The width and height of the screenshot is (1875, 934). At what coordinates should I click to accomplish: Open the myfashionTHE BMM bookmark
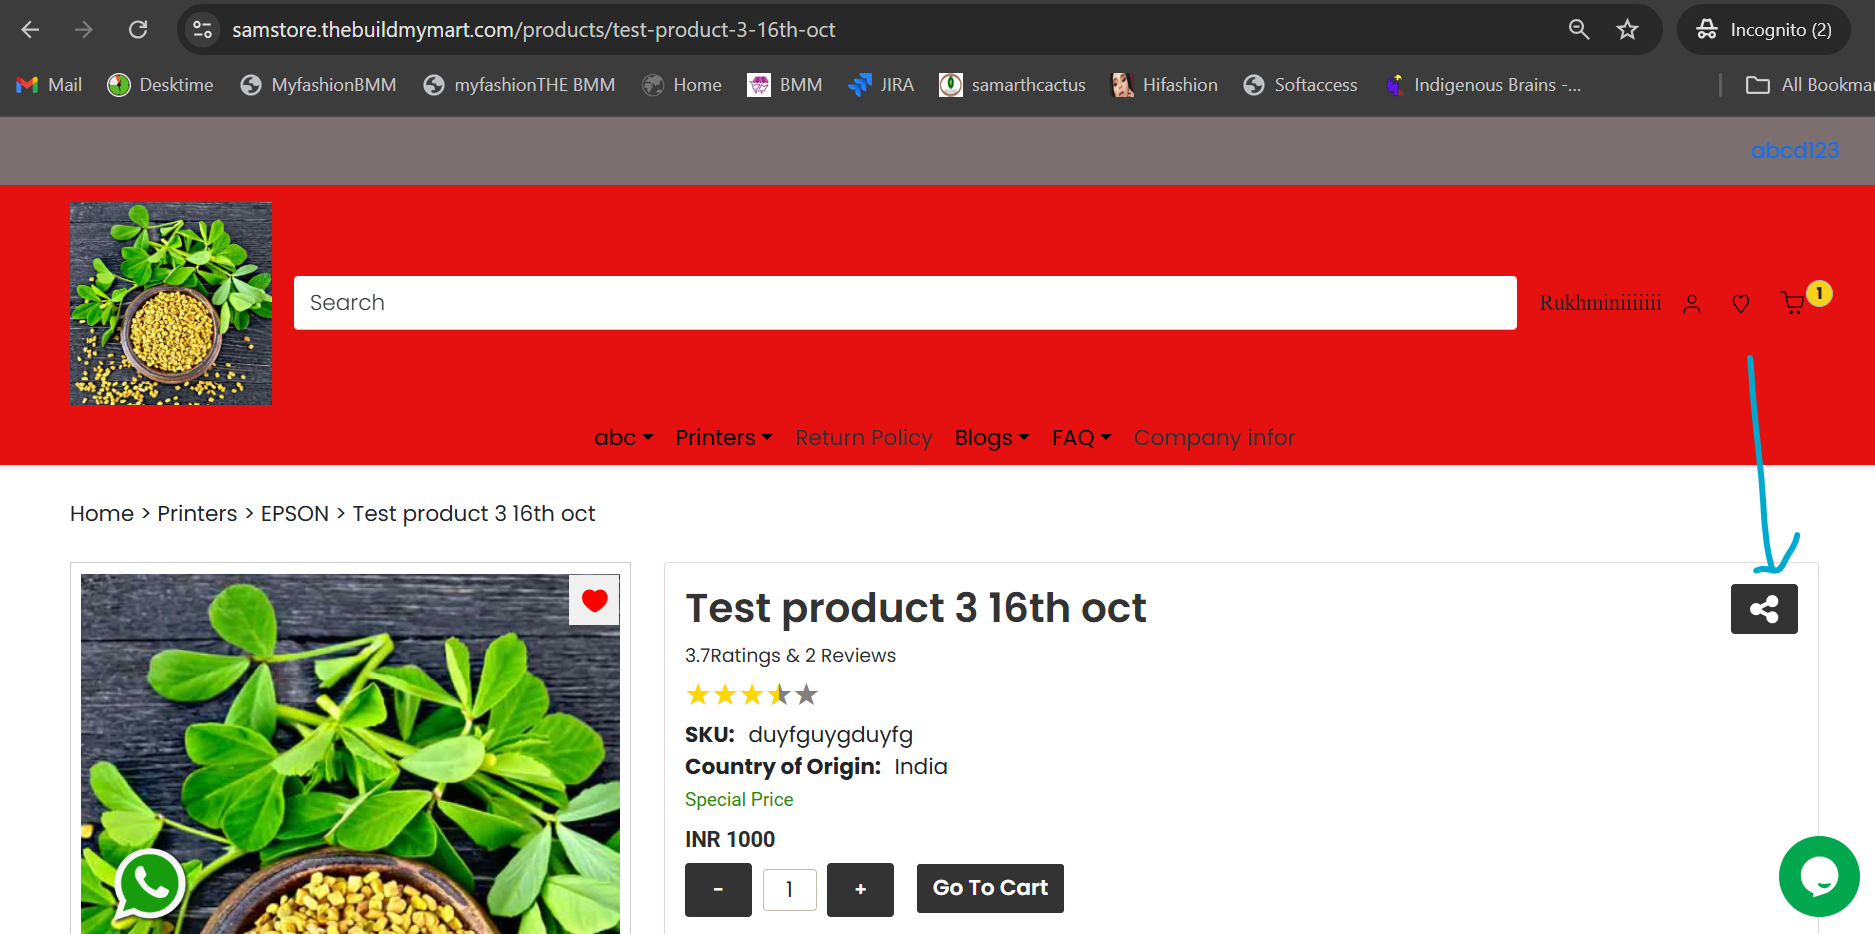[x=519, y=85]
